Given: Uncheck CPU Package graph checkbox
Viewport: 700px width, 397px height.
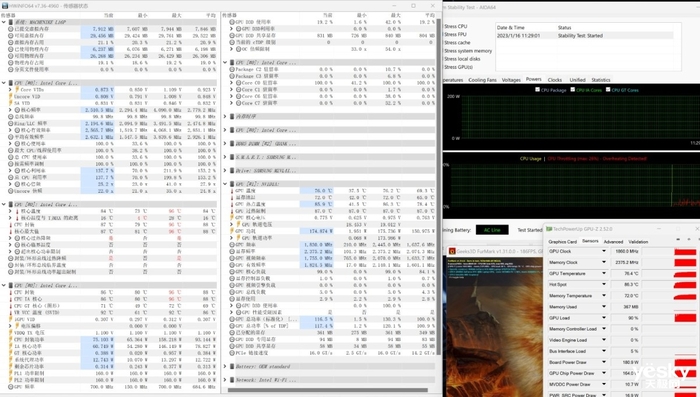Looking at the screenshot, I should point(538,90).
